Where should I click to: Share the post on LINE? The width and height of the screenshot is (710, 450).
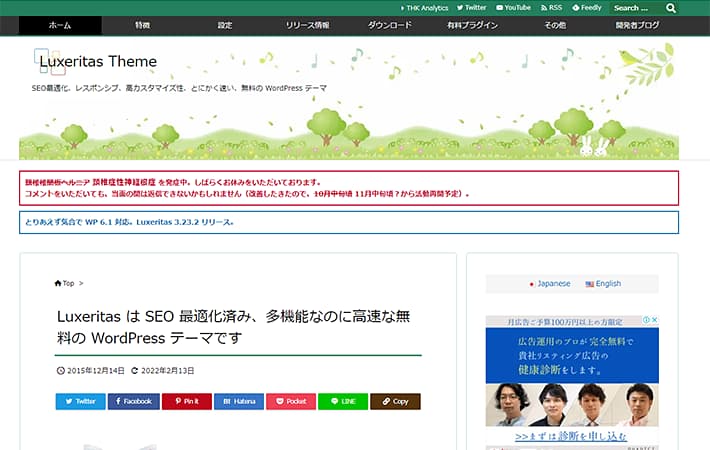(343, 401)
